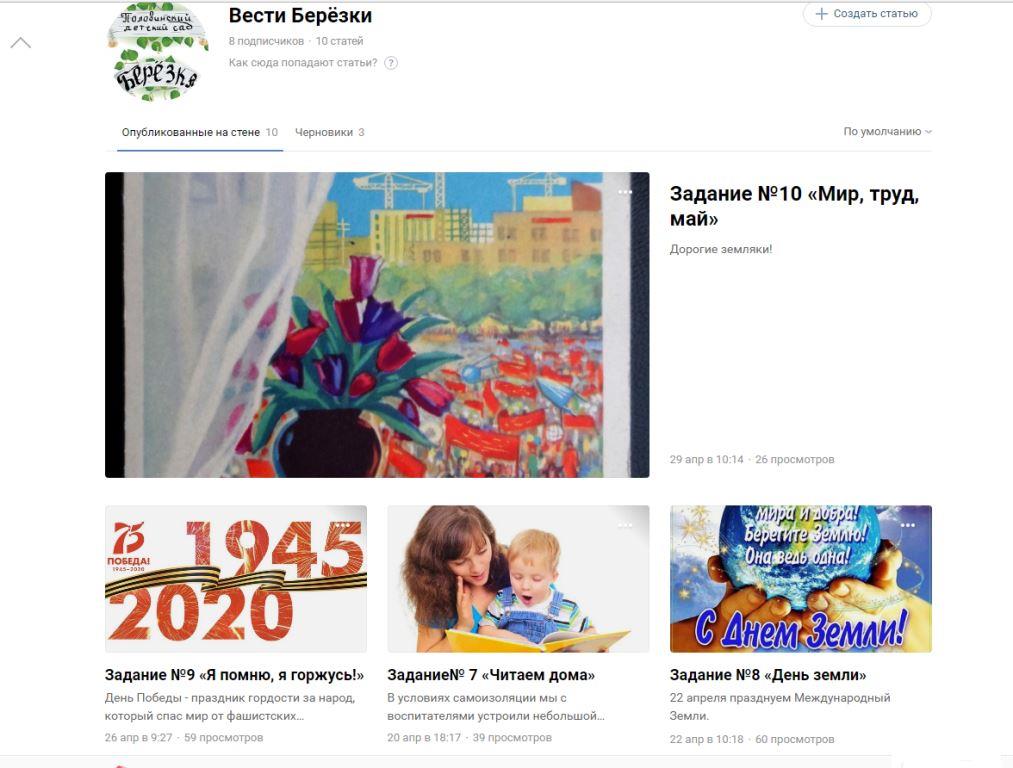
Task: Open three-dot menu on Задание №10 image
Action: coord(625,192)
